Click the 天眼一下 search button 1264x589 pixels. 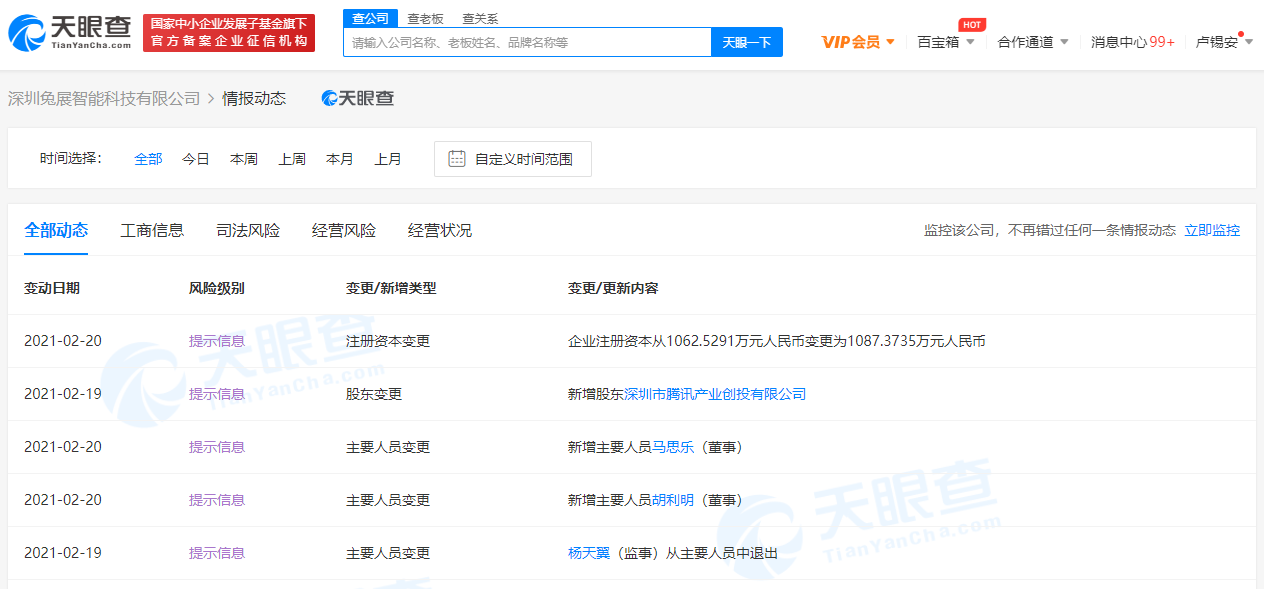click(x=746, y=42)
